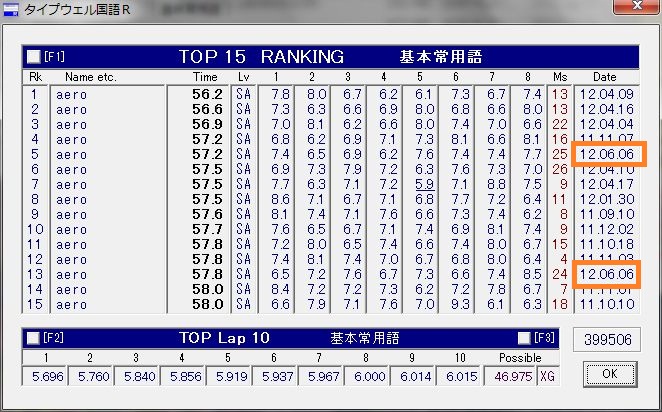Select the time 56.6 in rank 2
662x412 pixels.
(207, 109)
